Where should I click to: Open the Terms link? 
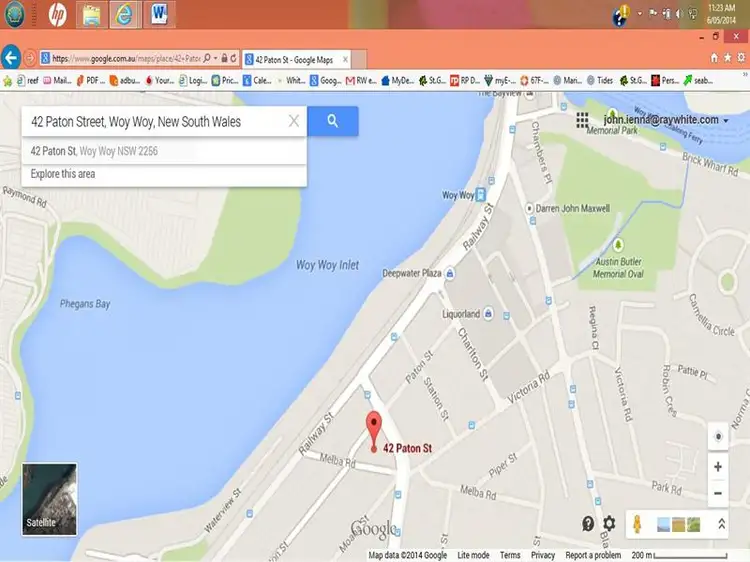point(510,555)
